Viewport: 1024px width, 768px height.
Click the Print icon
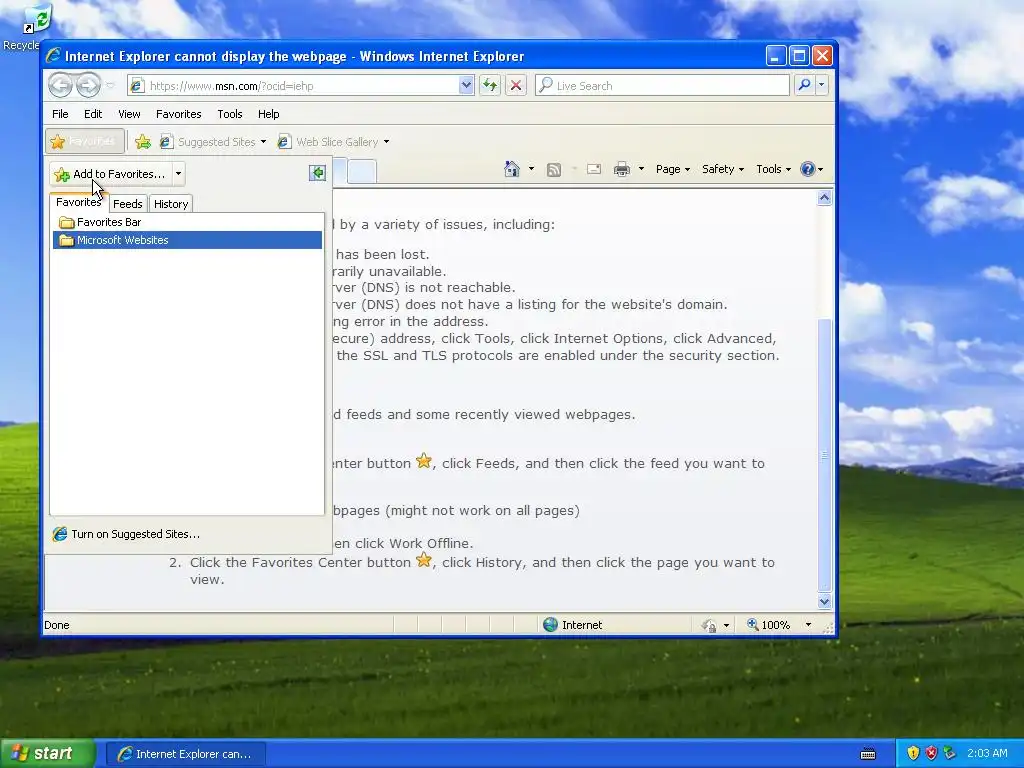click(x=622, y=169)
